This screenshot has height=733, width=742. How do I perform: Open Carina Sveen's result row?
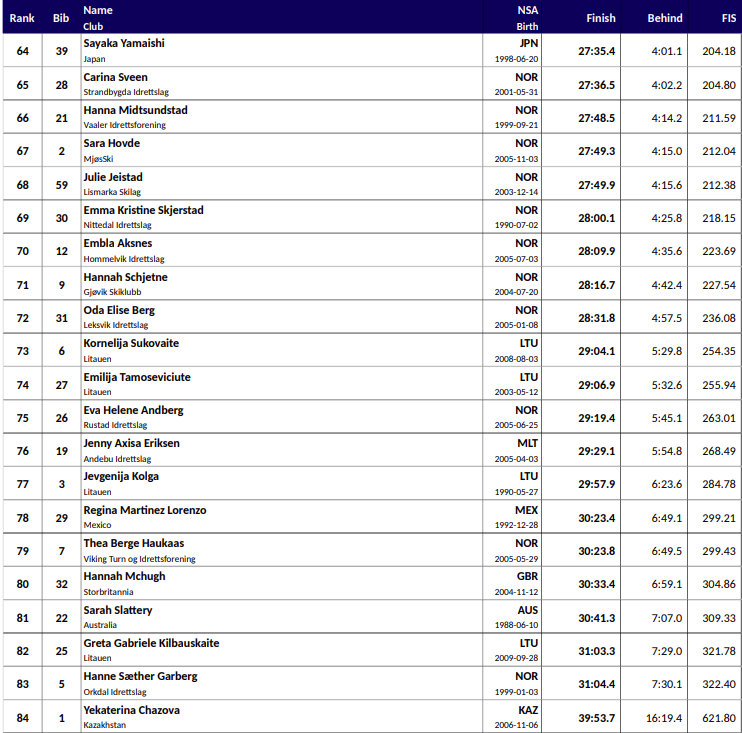115,77
